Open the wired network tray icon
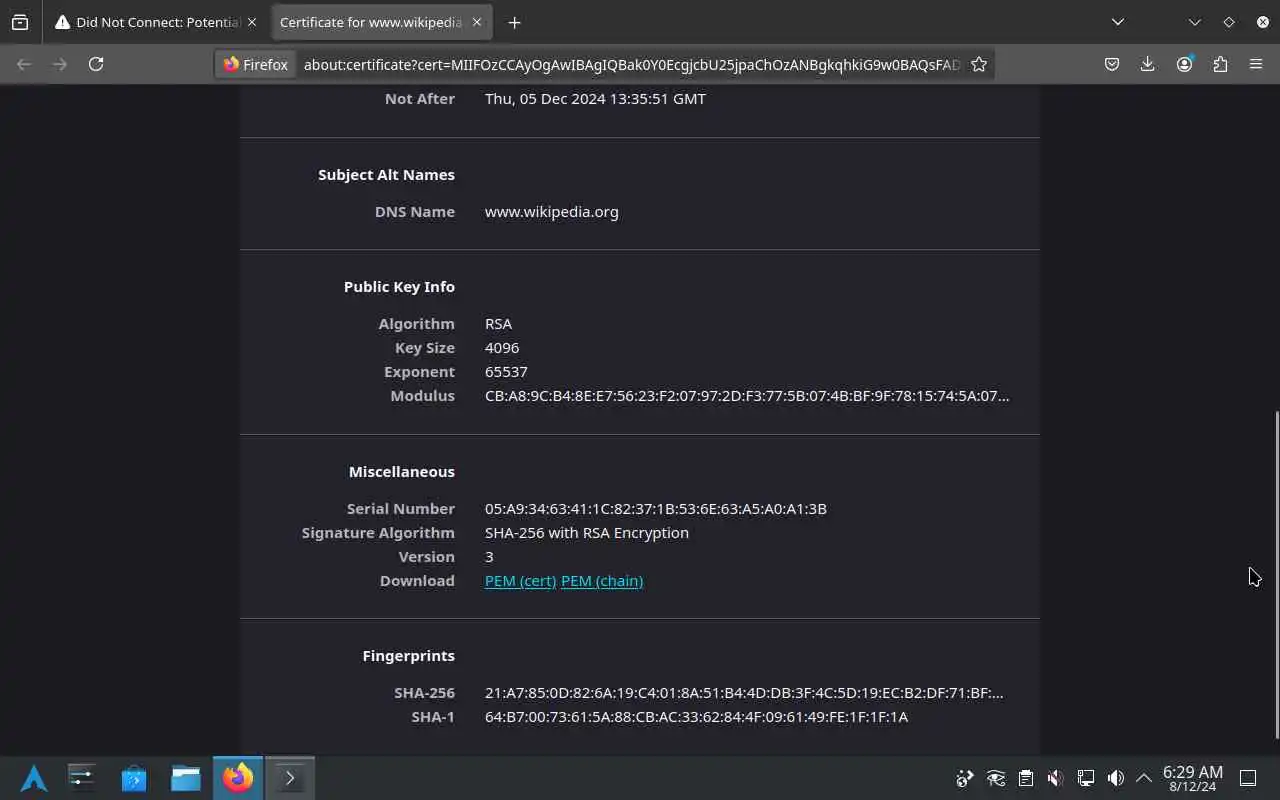Screen dimensions: 1280x800 click(x=1085, y=778)
